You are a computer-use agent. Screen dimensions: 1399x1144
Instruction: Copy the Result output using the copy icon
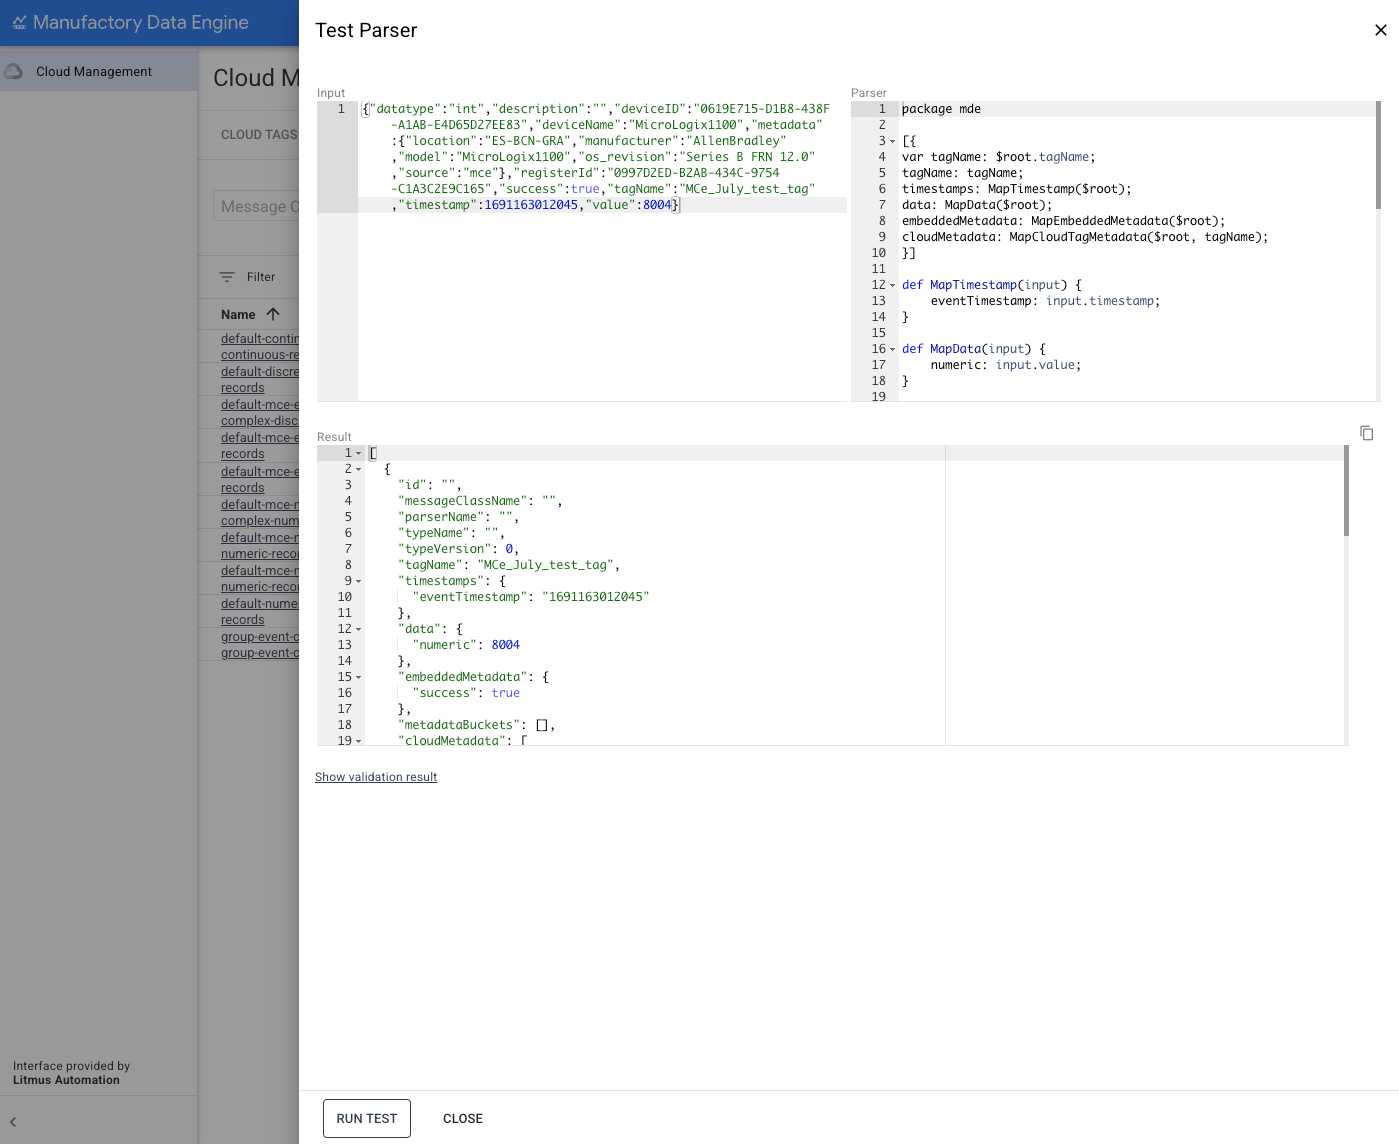click(x=1366, y=432)
